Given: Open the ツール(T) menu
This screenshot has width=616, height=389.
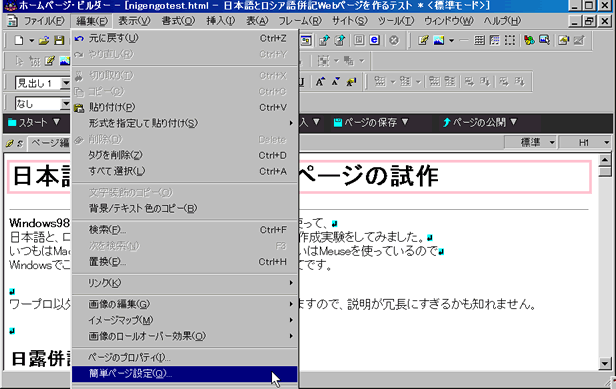Looking at the screenshot, I should pos(396,20).
